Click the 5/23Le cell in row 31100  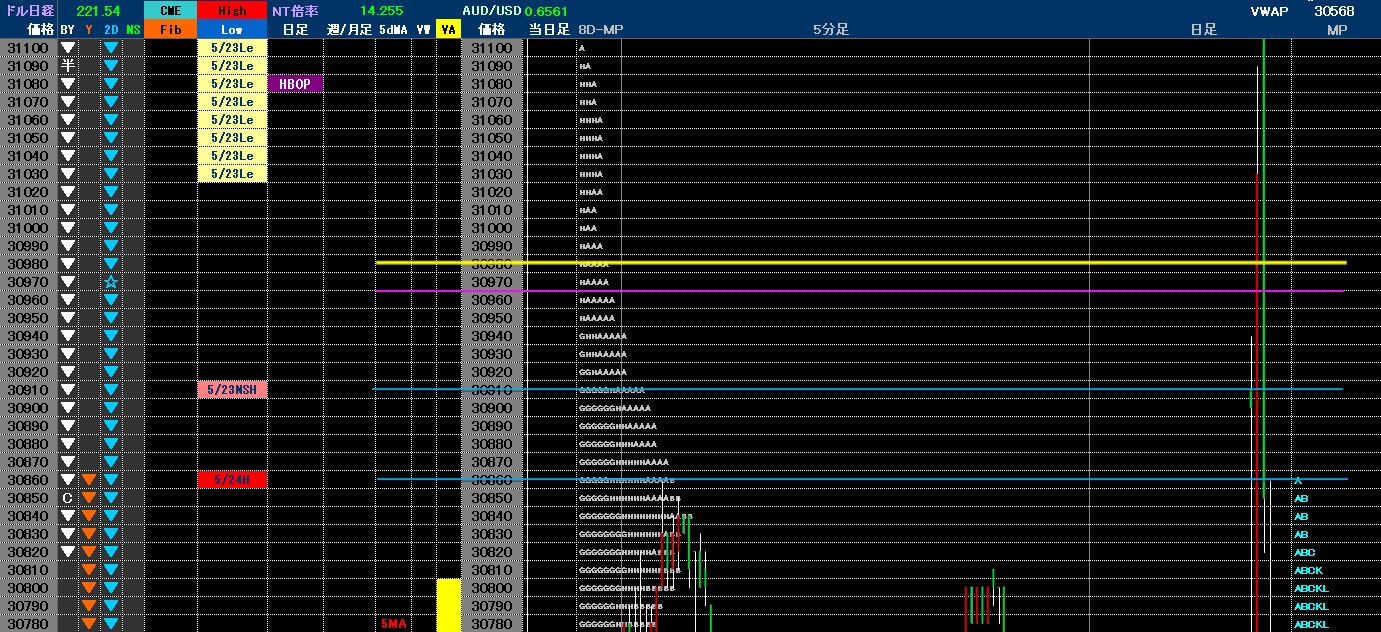(232, 48)
